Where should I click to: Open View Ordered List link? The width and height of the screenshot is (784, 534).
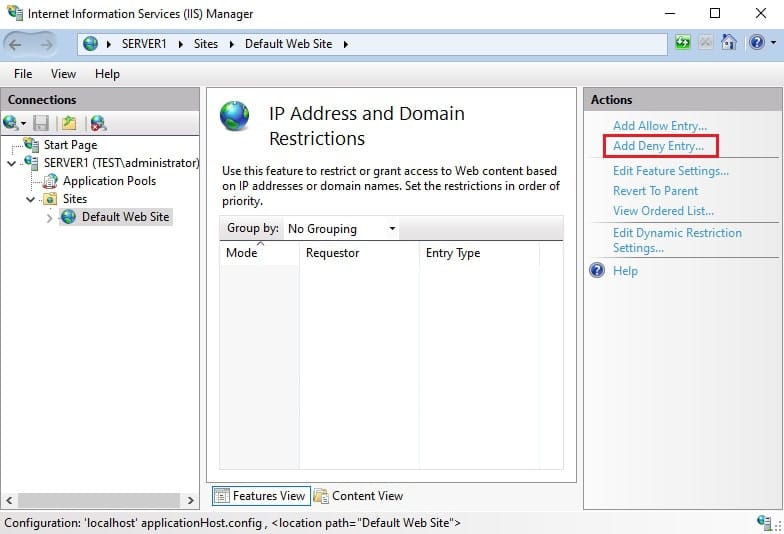664,211
